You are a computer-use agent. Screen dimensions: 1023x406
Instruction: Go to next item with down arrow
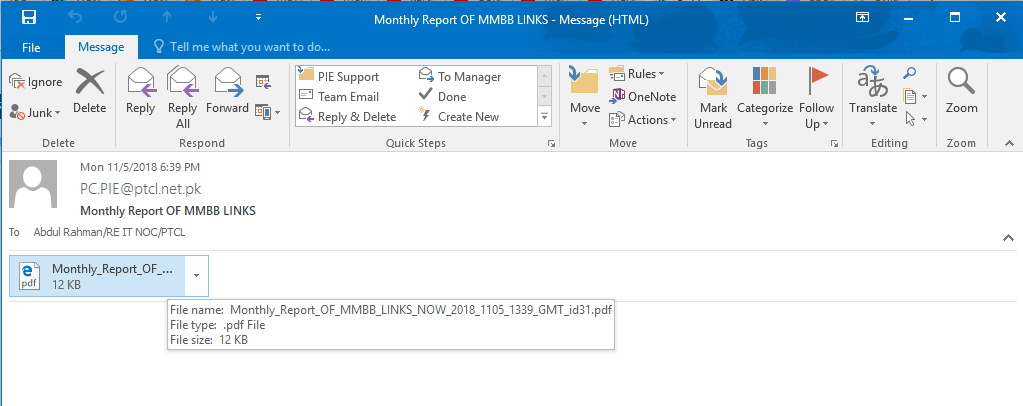coord(213,18)
